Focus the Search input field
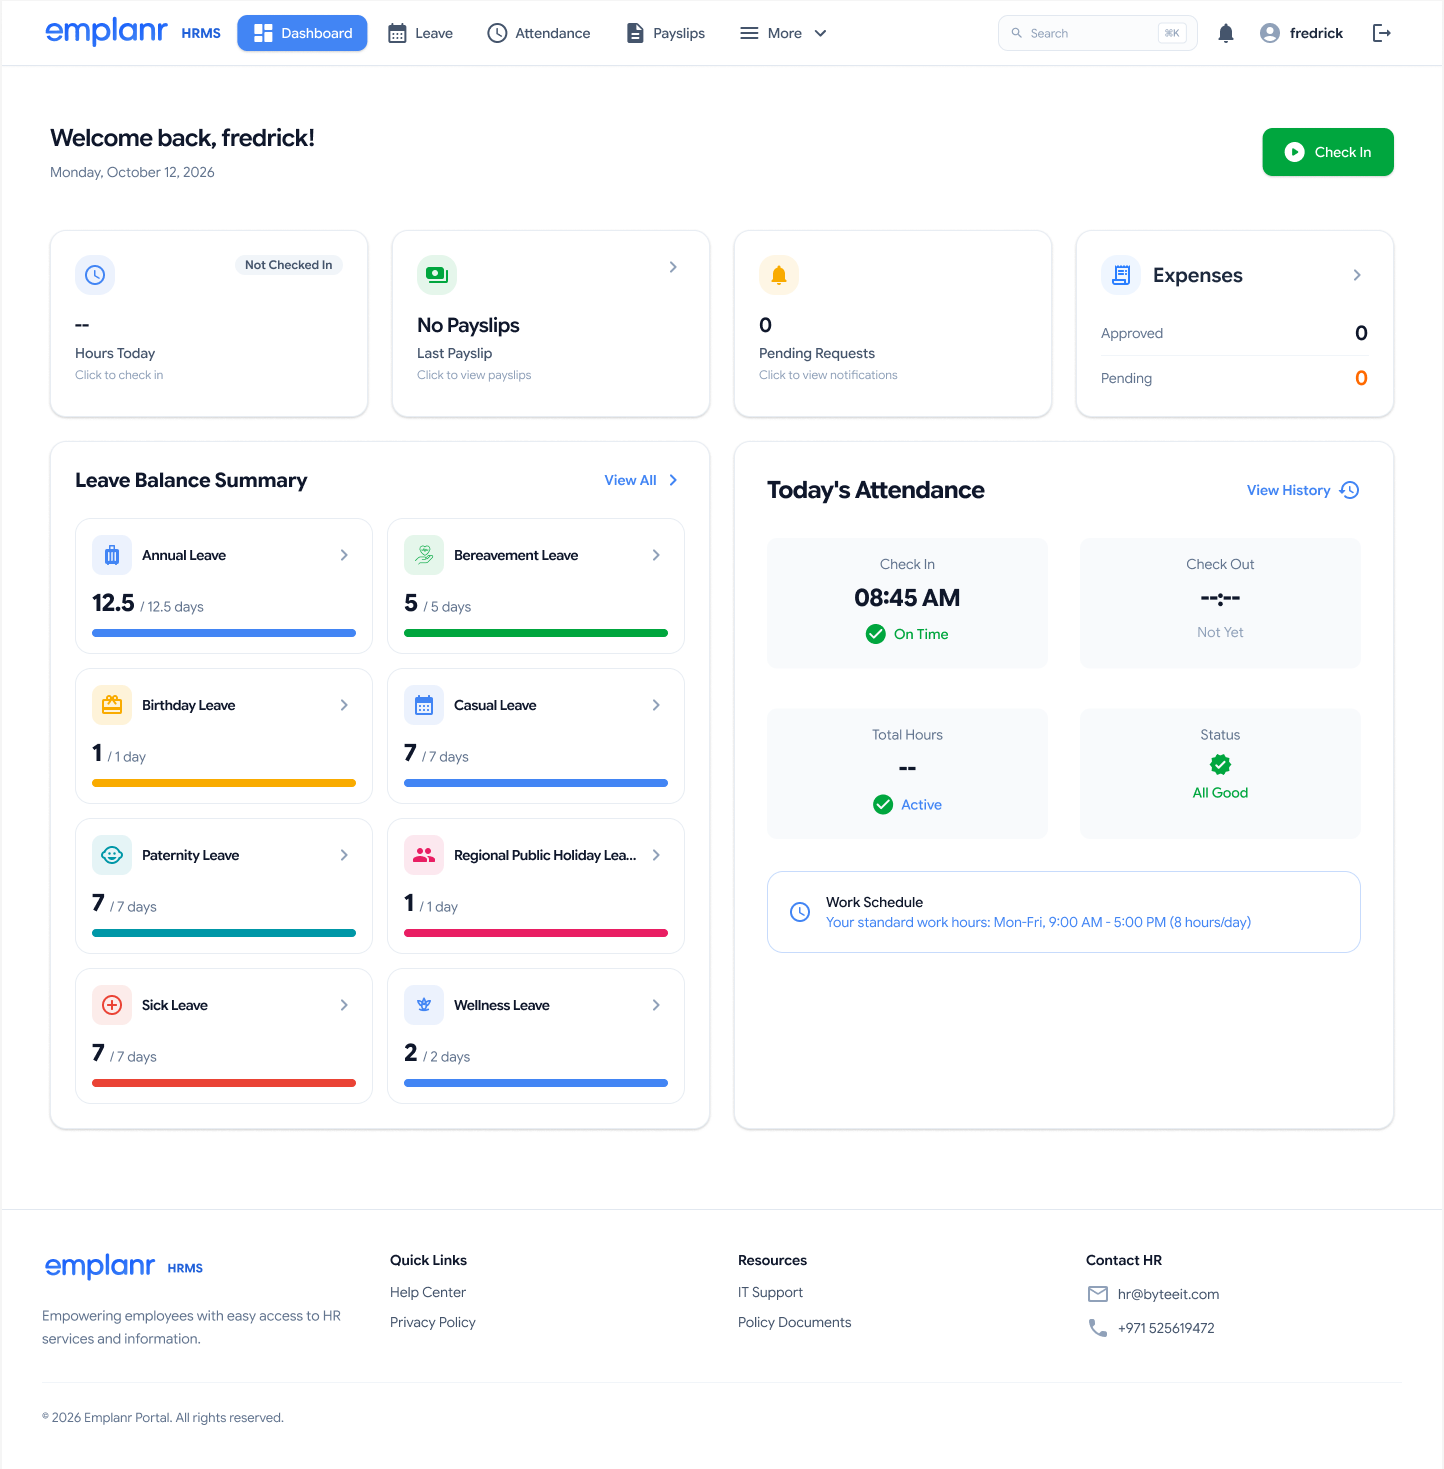This screenshot has width=1444, height=1469. (1098, 33)
